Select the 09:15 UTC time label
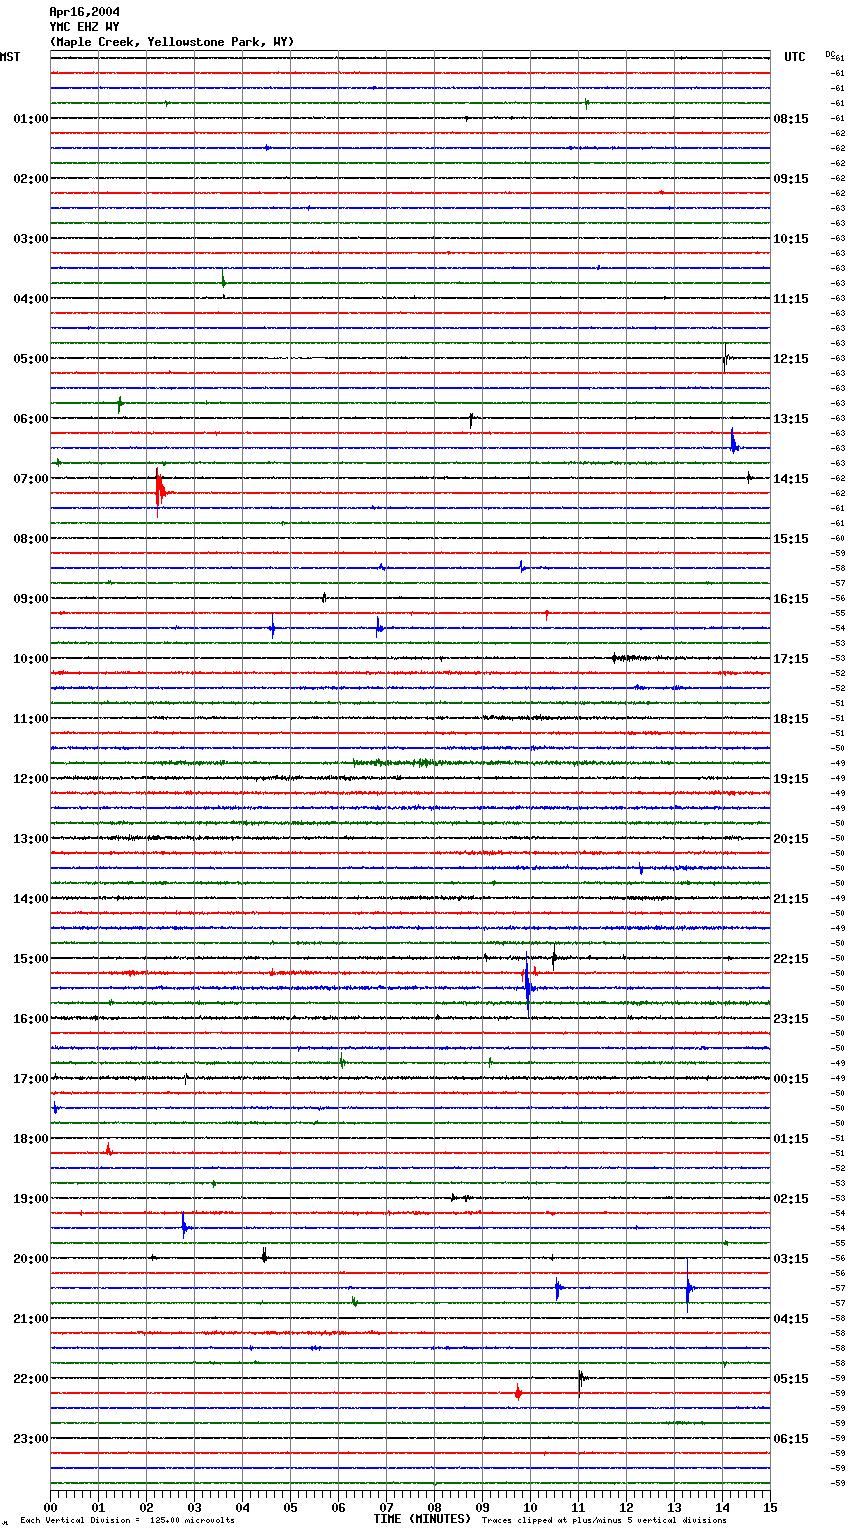The width and height of the screenshot is (850, 1534). coord(791,179)
